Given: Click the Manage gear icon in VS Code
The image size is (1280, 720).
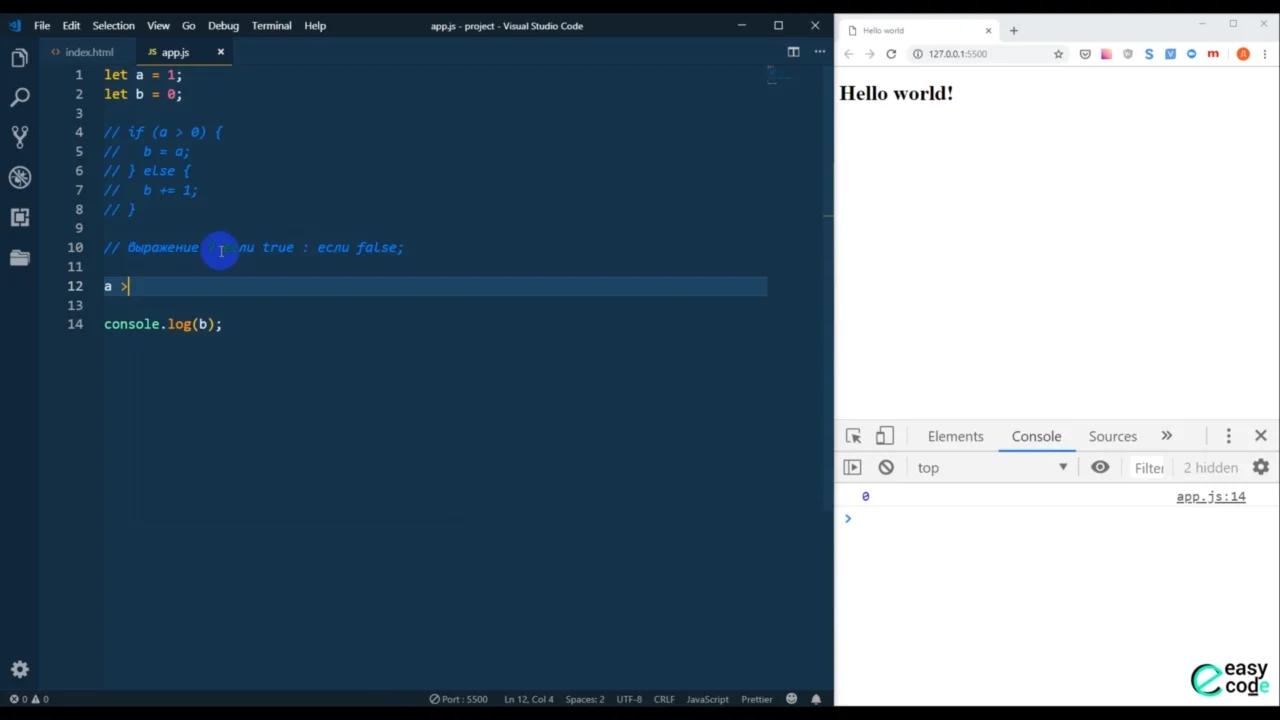Looking at the screenshot, I should pos(19,669).
